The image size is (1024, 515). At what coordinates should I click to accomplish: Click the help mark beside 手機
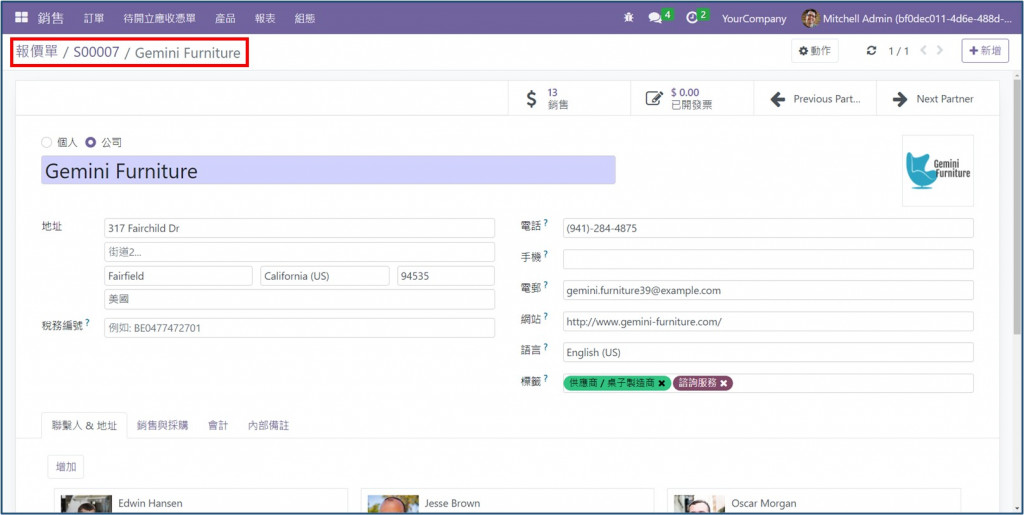pyautogui.click(x=545, y=254)
